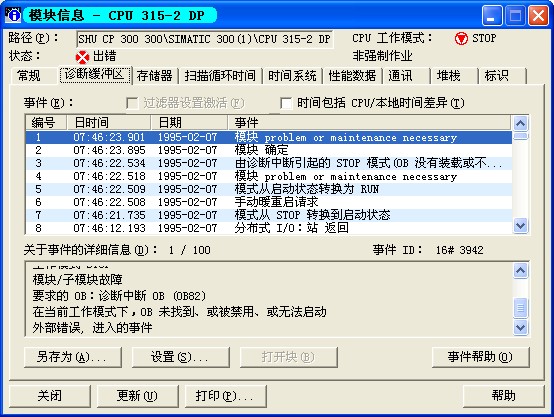Screen dimensions: 554x417
Task: Click detail line 要求的 OB: 诊断中断 OB (OB82)
Action: pos(119,296)
